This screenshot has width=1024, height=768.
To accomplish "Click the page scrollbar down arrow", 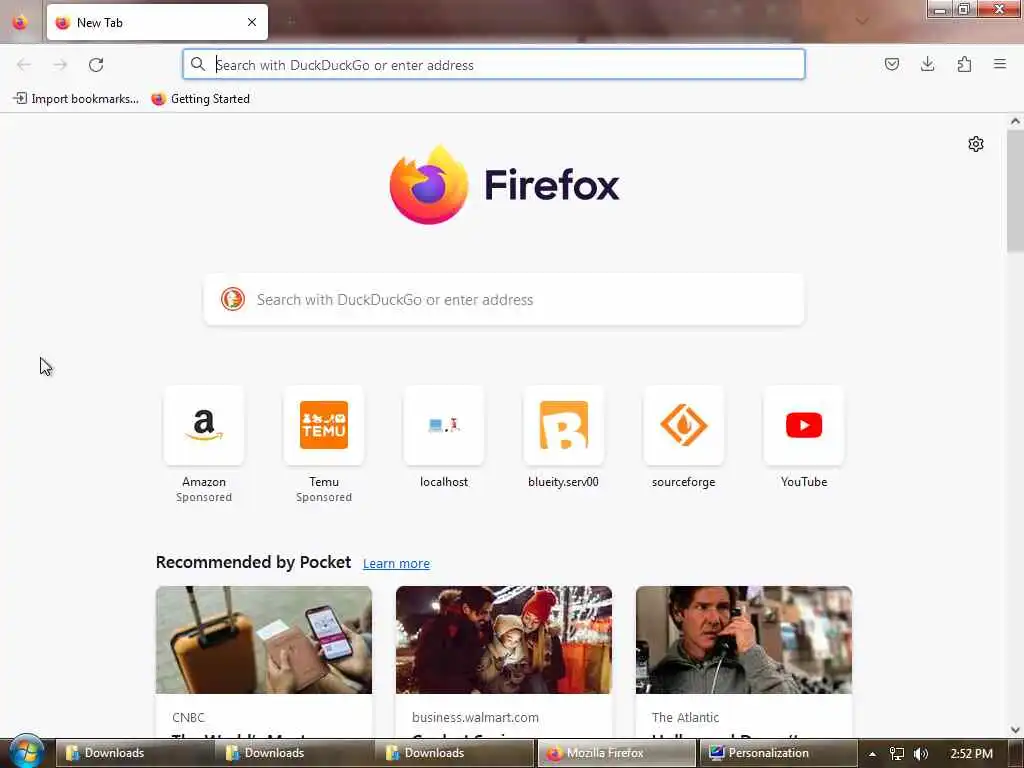I will [x=1015, y=729].
